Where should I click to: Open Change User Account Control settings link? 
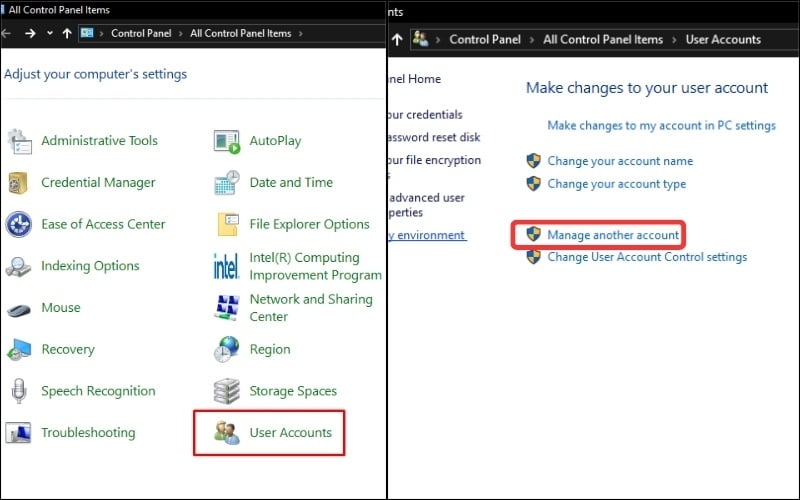pyautogui.click(x=647, y=257)
